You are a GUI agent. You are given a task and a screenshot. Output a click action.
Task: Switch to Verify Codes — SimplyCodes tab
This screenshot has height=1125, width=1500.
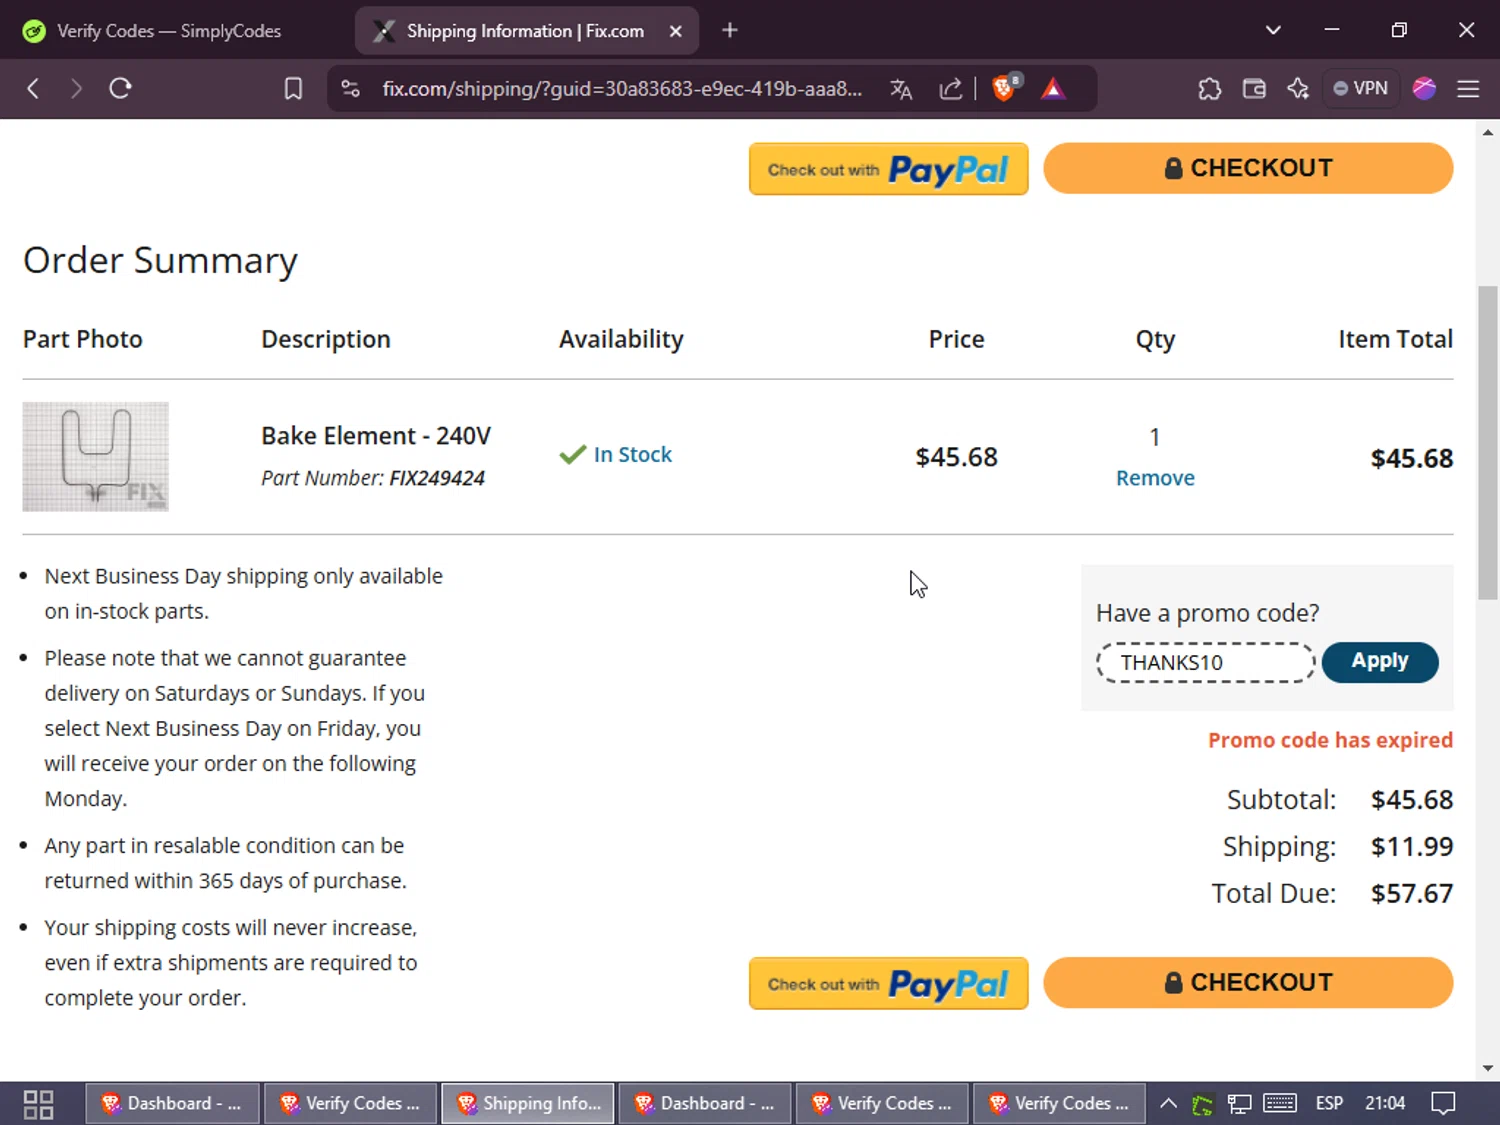[169, 31]
